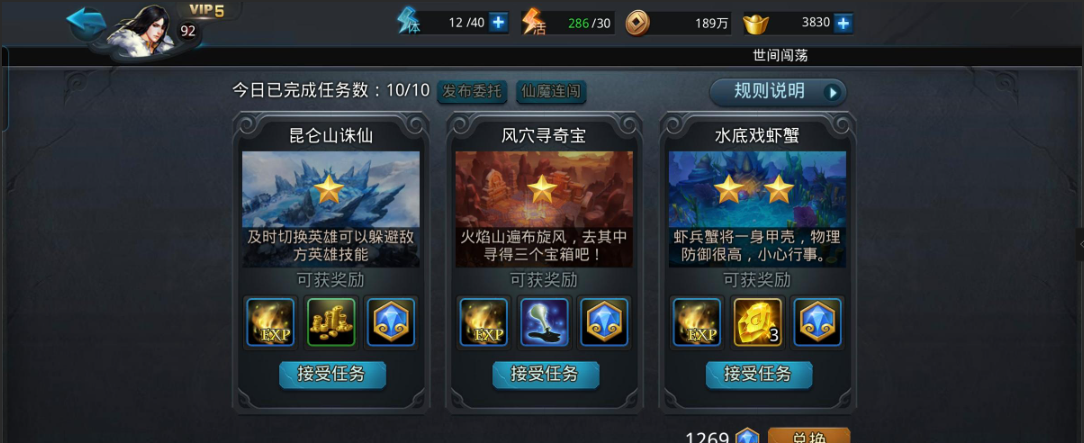1084x443 pixels.
Task: Accept the 水底戏虾蟹 quest
Action: 759,375
